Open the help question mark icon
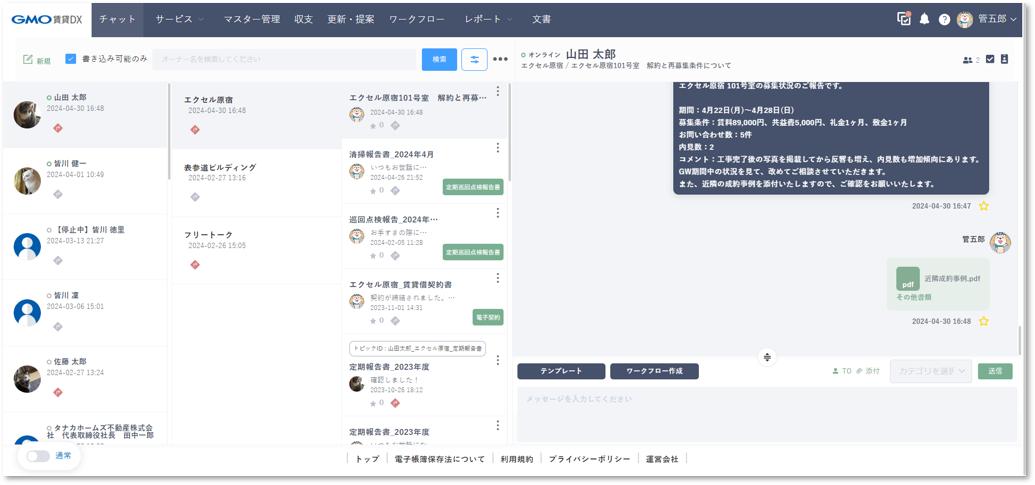 coord(945,19)
